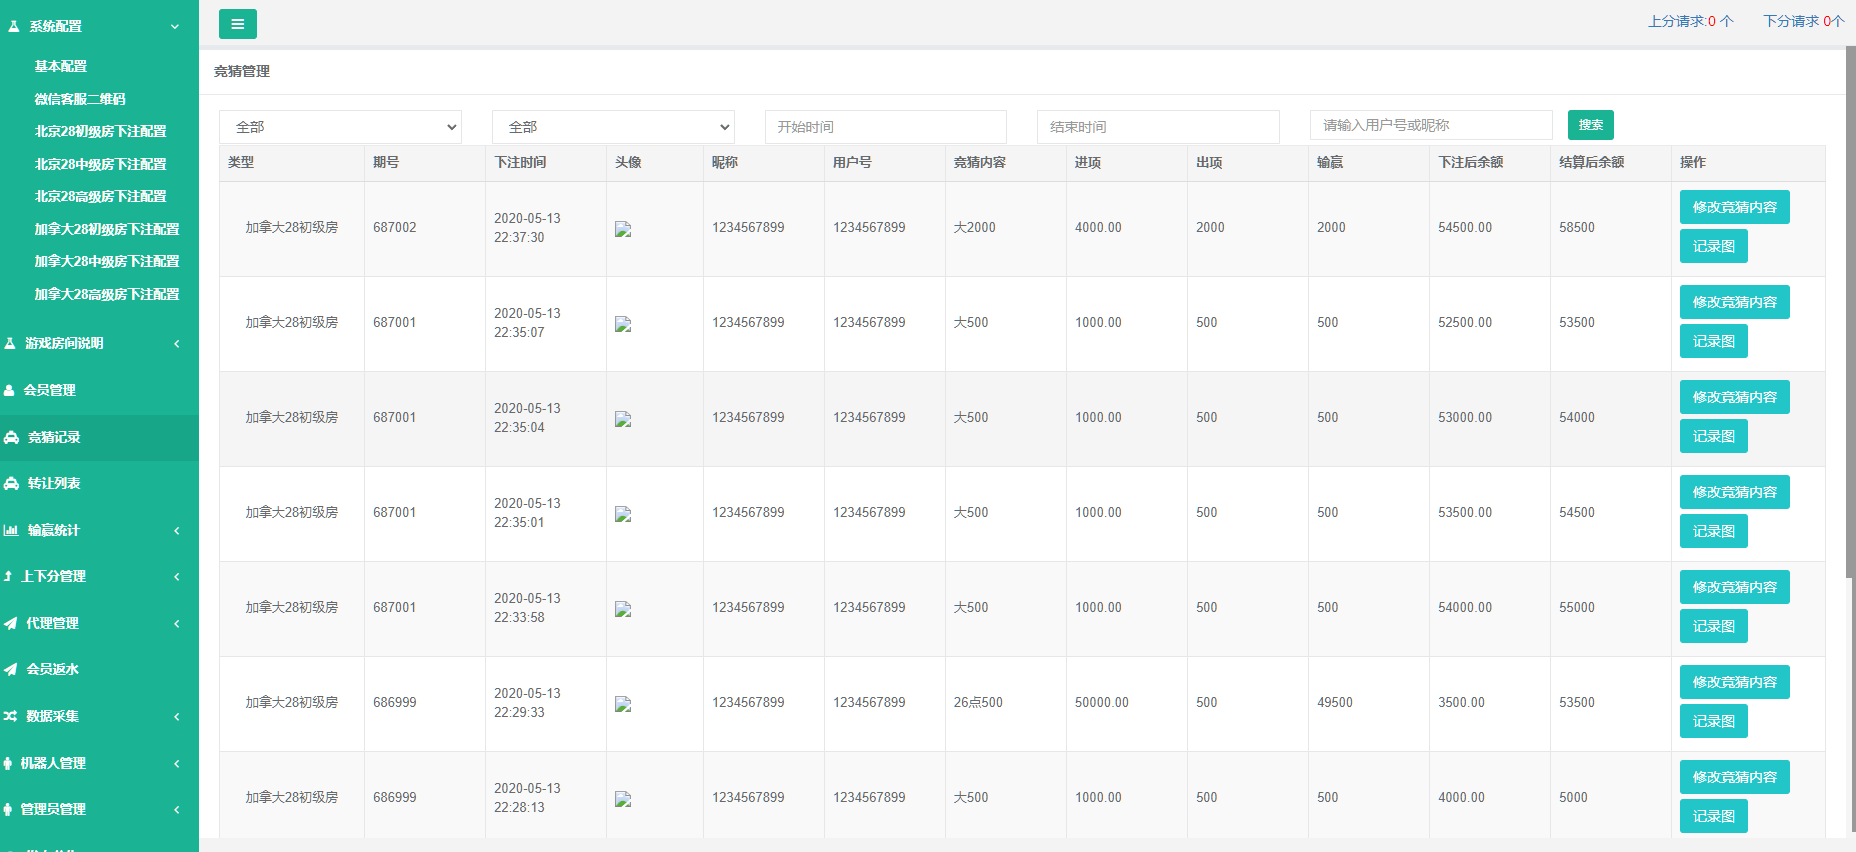Image resolution: width=1856 pixels, height=852 pixels.
Task: Click the vertical page scrollbar
Action: [x=1850, y=310]
